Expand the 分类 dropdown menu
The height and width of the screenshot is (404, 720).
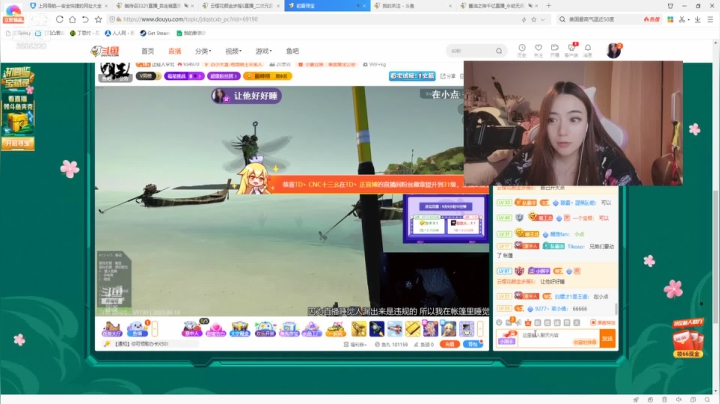[203, 51]
